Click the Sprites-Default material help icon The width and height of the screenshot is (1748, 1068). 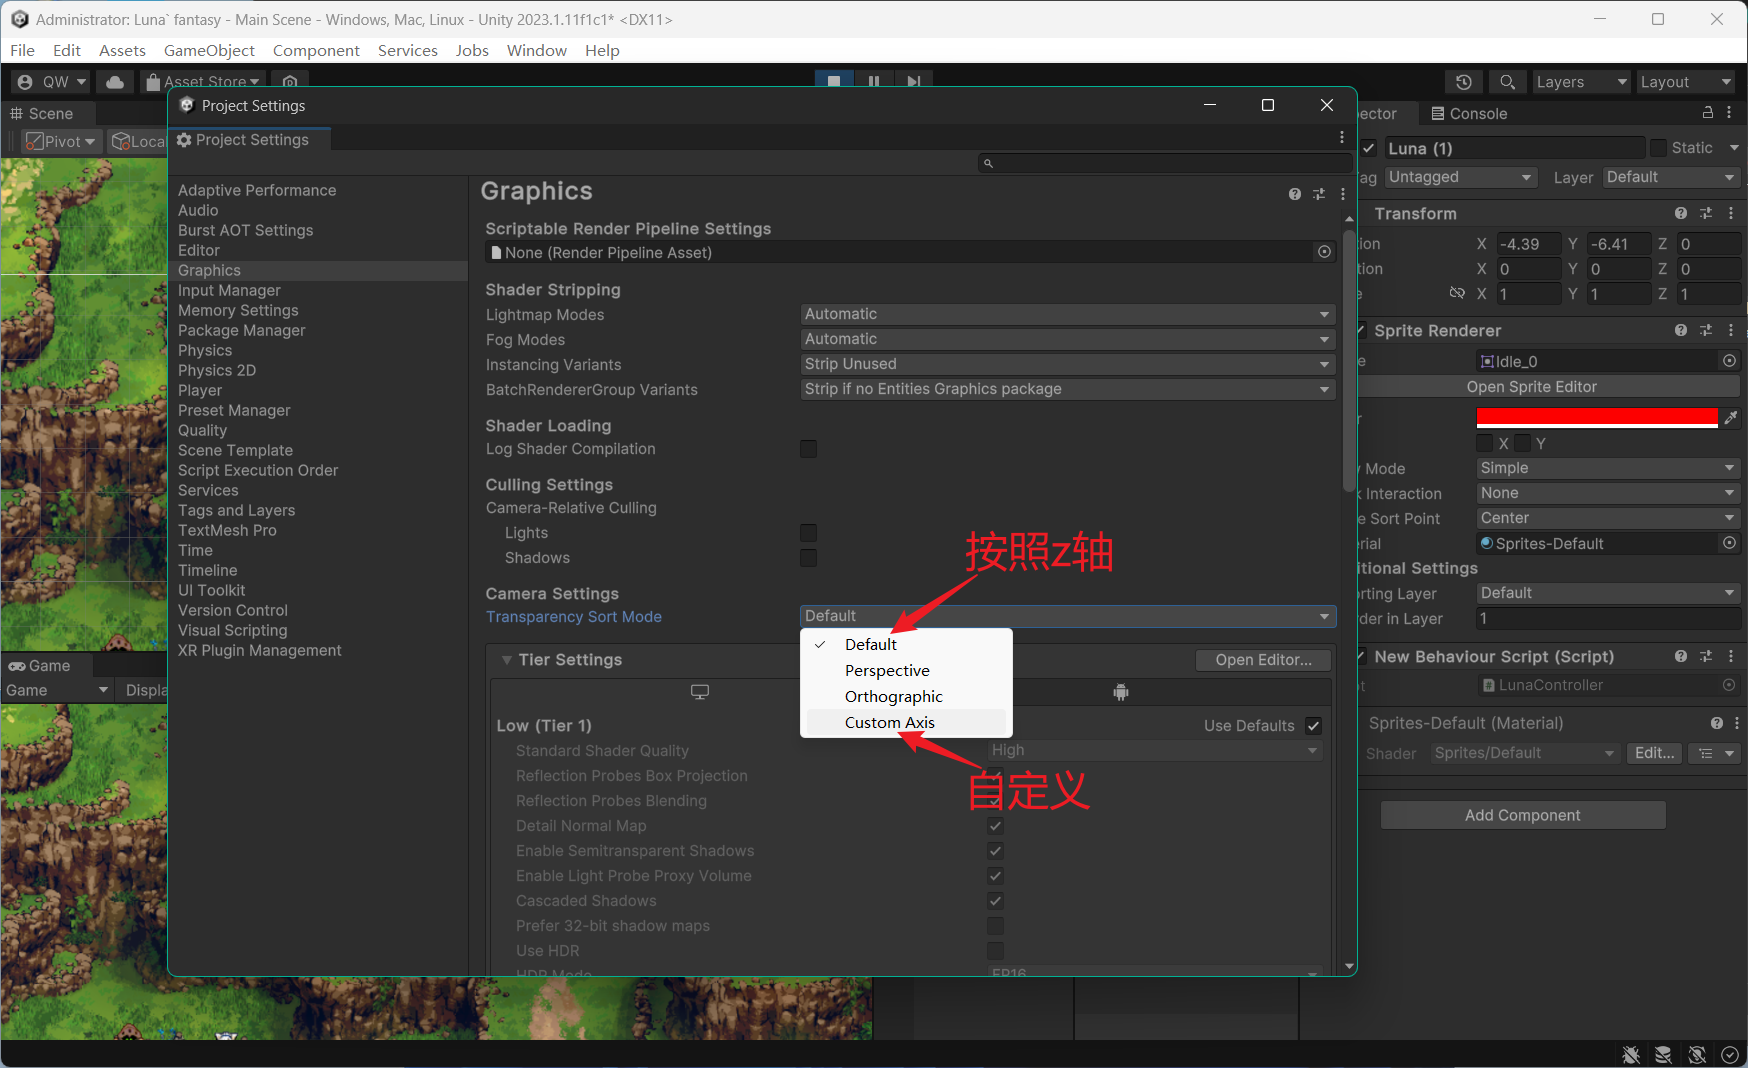click(x=1717, y=723)
